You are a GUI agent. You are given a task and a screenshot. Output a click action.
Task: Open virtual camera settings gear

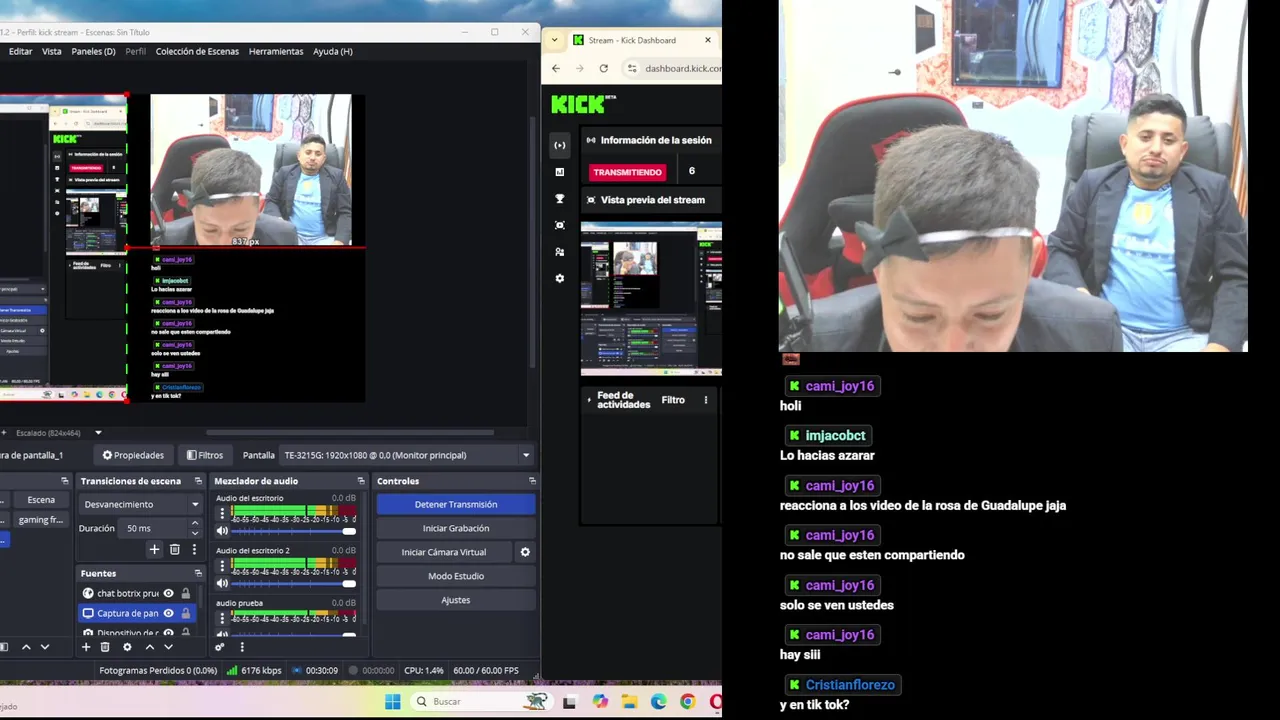click(x=525, y=552)
